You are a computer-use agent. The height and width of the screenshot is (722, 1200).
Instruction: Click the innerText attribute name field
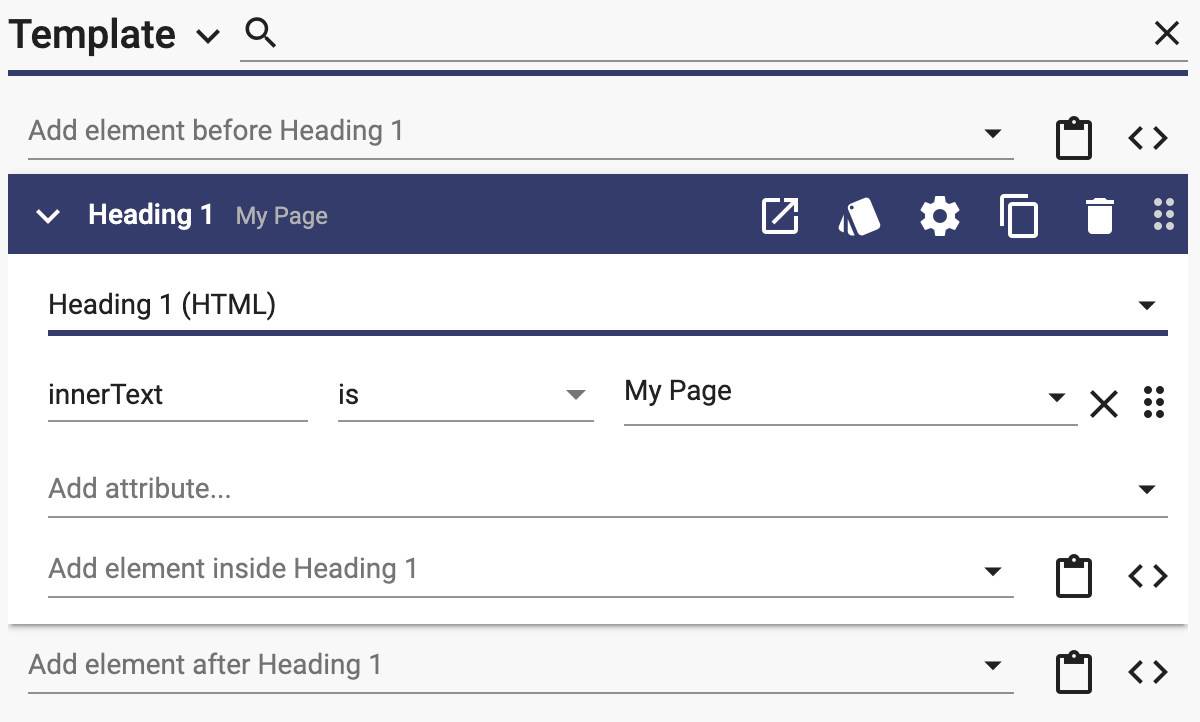tap(178, 395)
